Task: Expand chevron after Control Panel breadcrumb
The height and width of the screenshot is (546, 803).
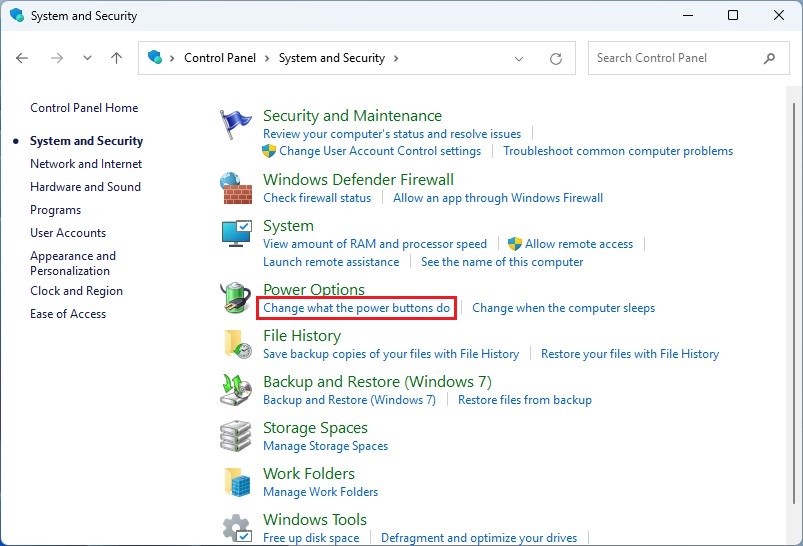Action: pyautogui.click(x=267, y=58)
